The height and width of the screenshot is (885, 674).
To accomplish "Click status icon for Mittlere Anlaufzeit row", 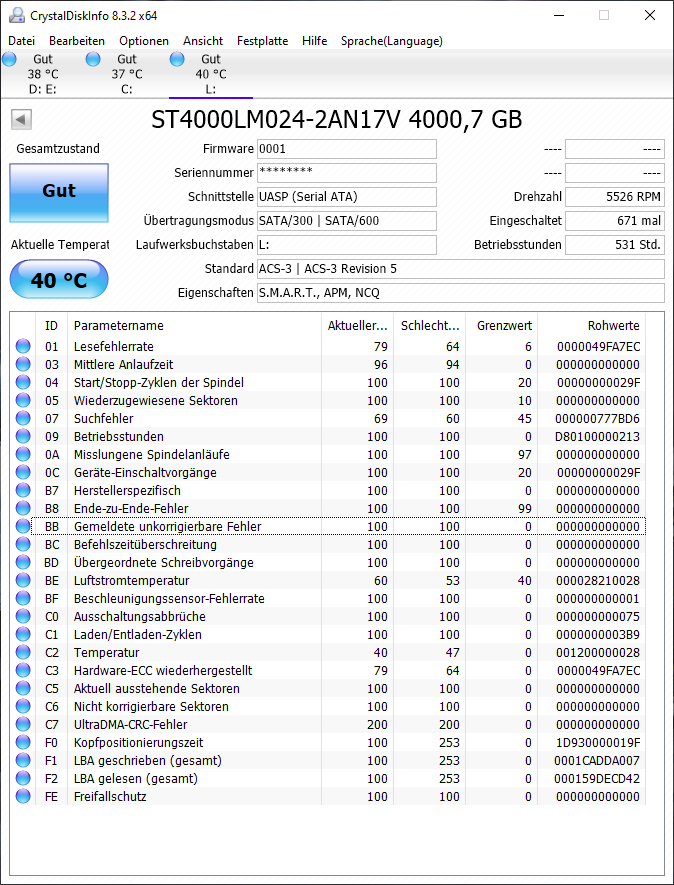I will pyautogui.click(x=23, y=365).
